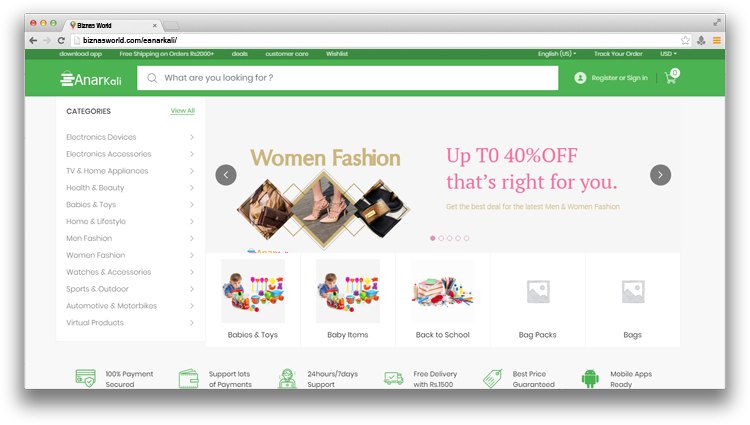This screenshot has height=425, width=750.
Task: Bookmark page using star icon
Action: point(685,40)
